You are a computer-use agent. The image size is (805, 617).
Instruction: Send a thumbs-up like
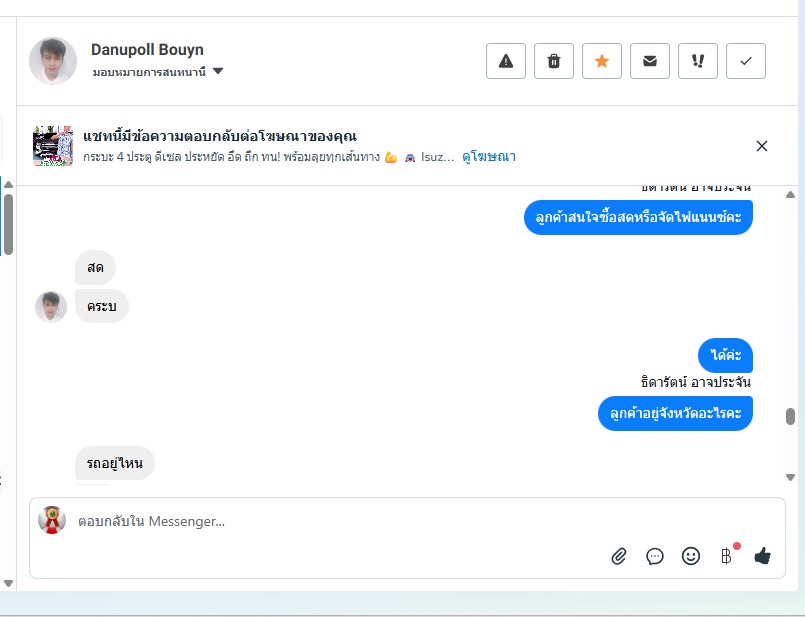point(762,556)
